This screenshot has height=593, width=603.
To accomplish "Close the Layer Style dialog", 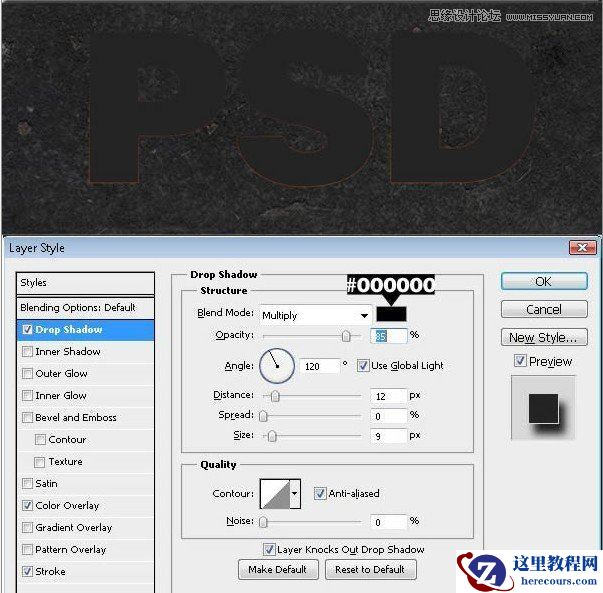I will click(x=583, y=248).
